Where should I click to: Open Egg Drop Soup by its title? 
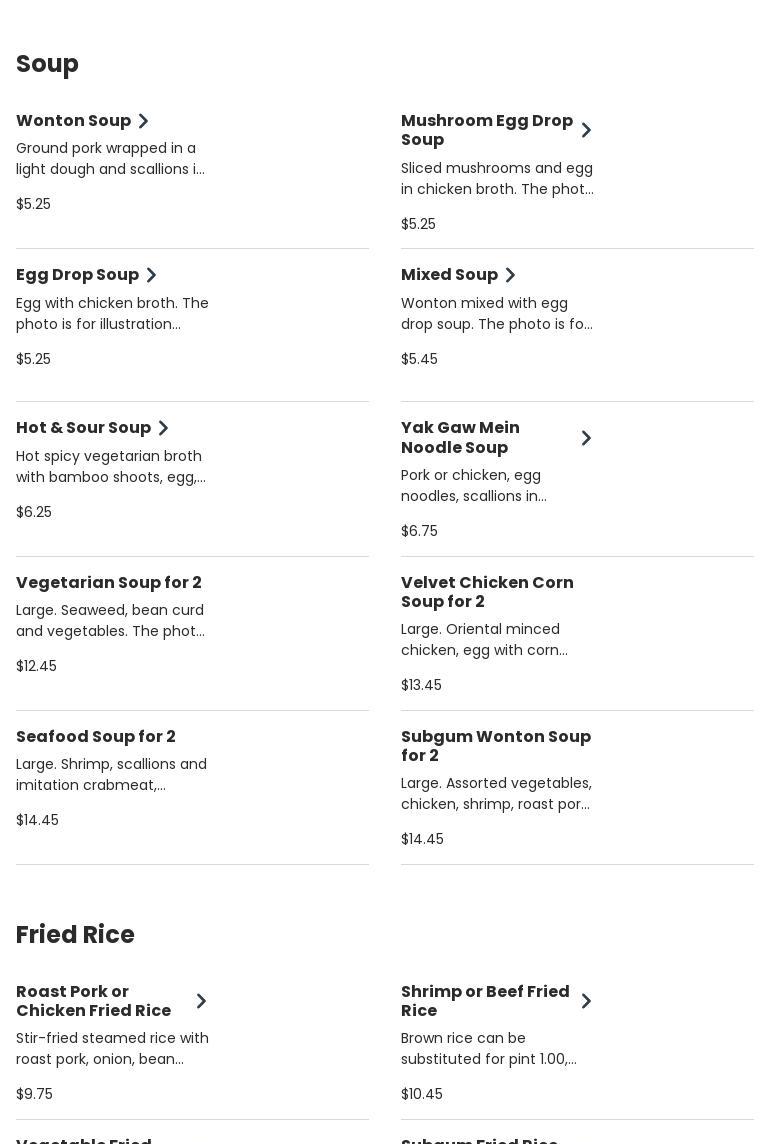(77, 275)
